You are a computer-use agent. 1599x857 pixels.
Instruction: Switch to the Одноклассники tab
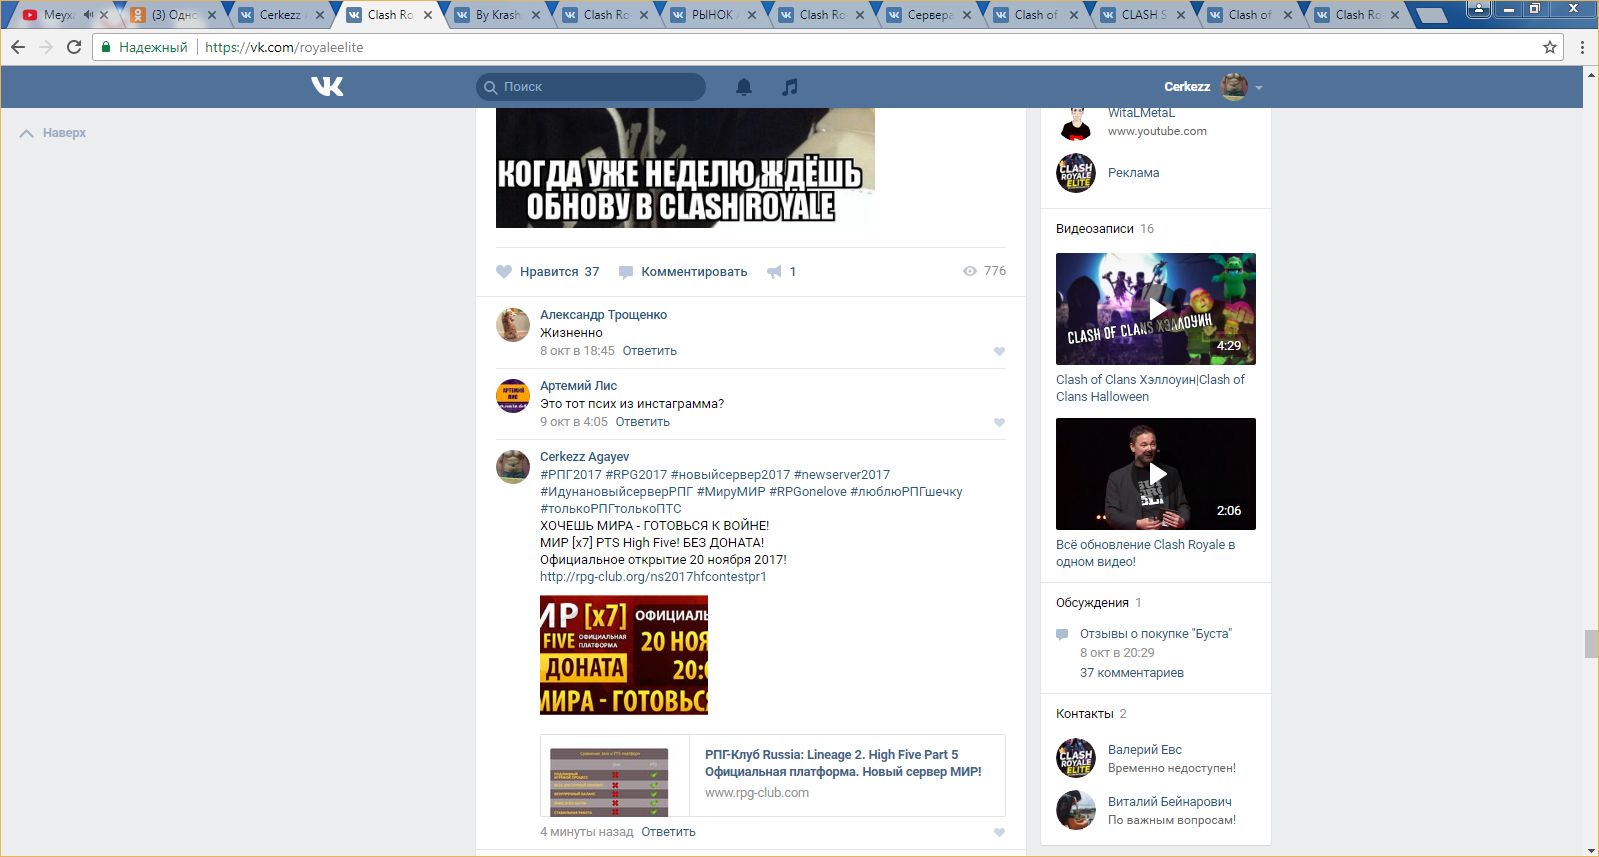pyautogui.click(x=173, y=15)
